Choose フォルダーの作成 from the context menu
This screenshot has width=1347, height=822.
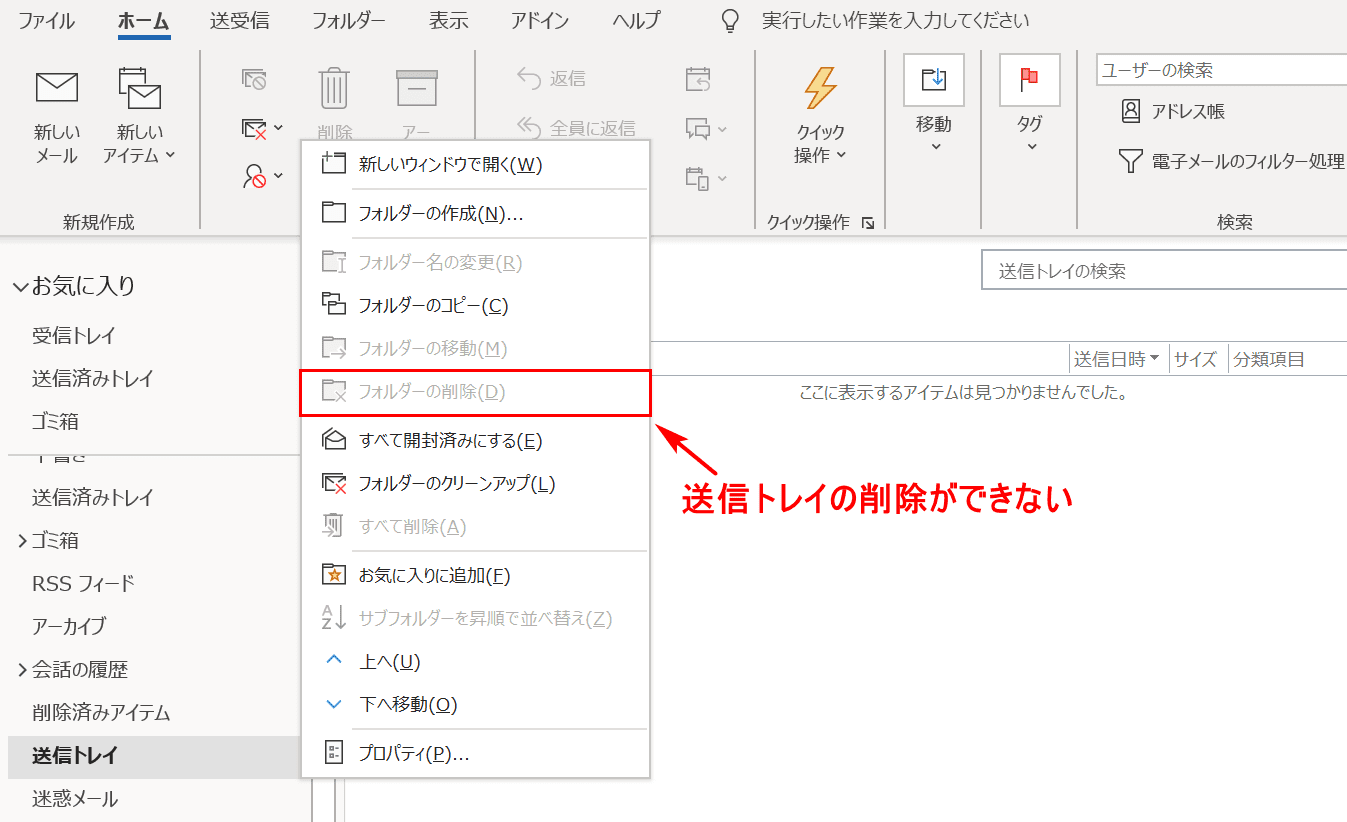(440, 213)
